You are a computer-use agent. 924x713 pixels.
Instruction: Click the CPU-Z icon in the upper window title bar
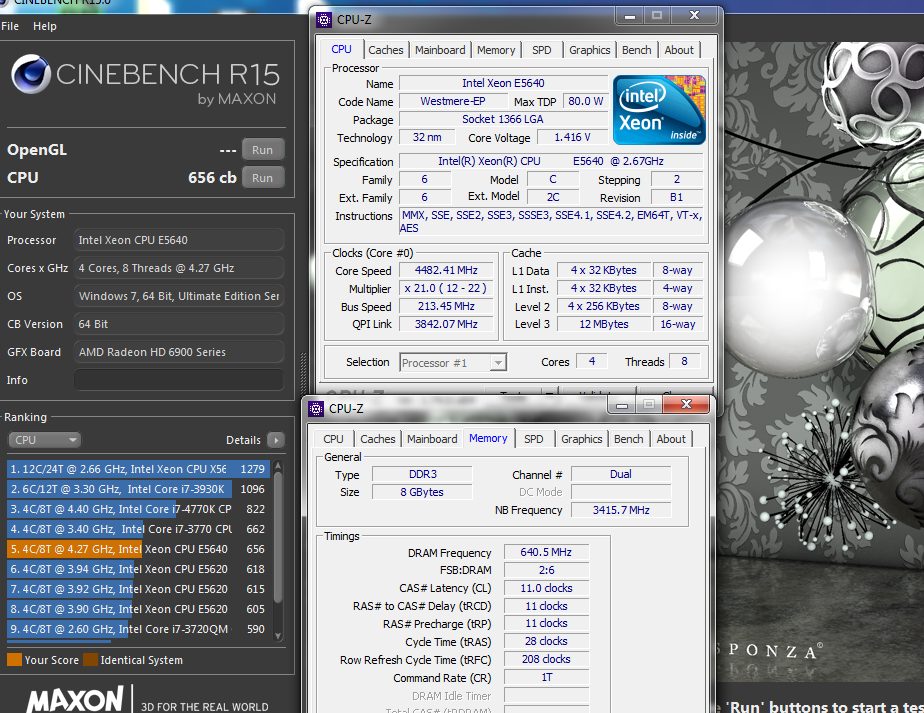click(x=324, y=20)
